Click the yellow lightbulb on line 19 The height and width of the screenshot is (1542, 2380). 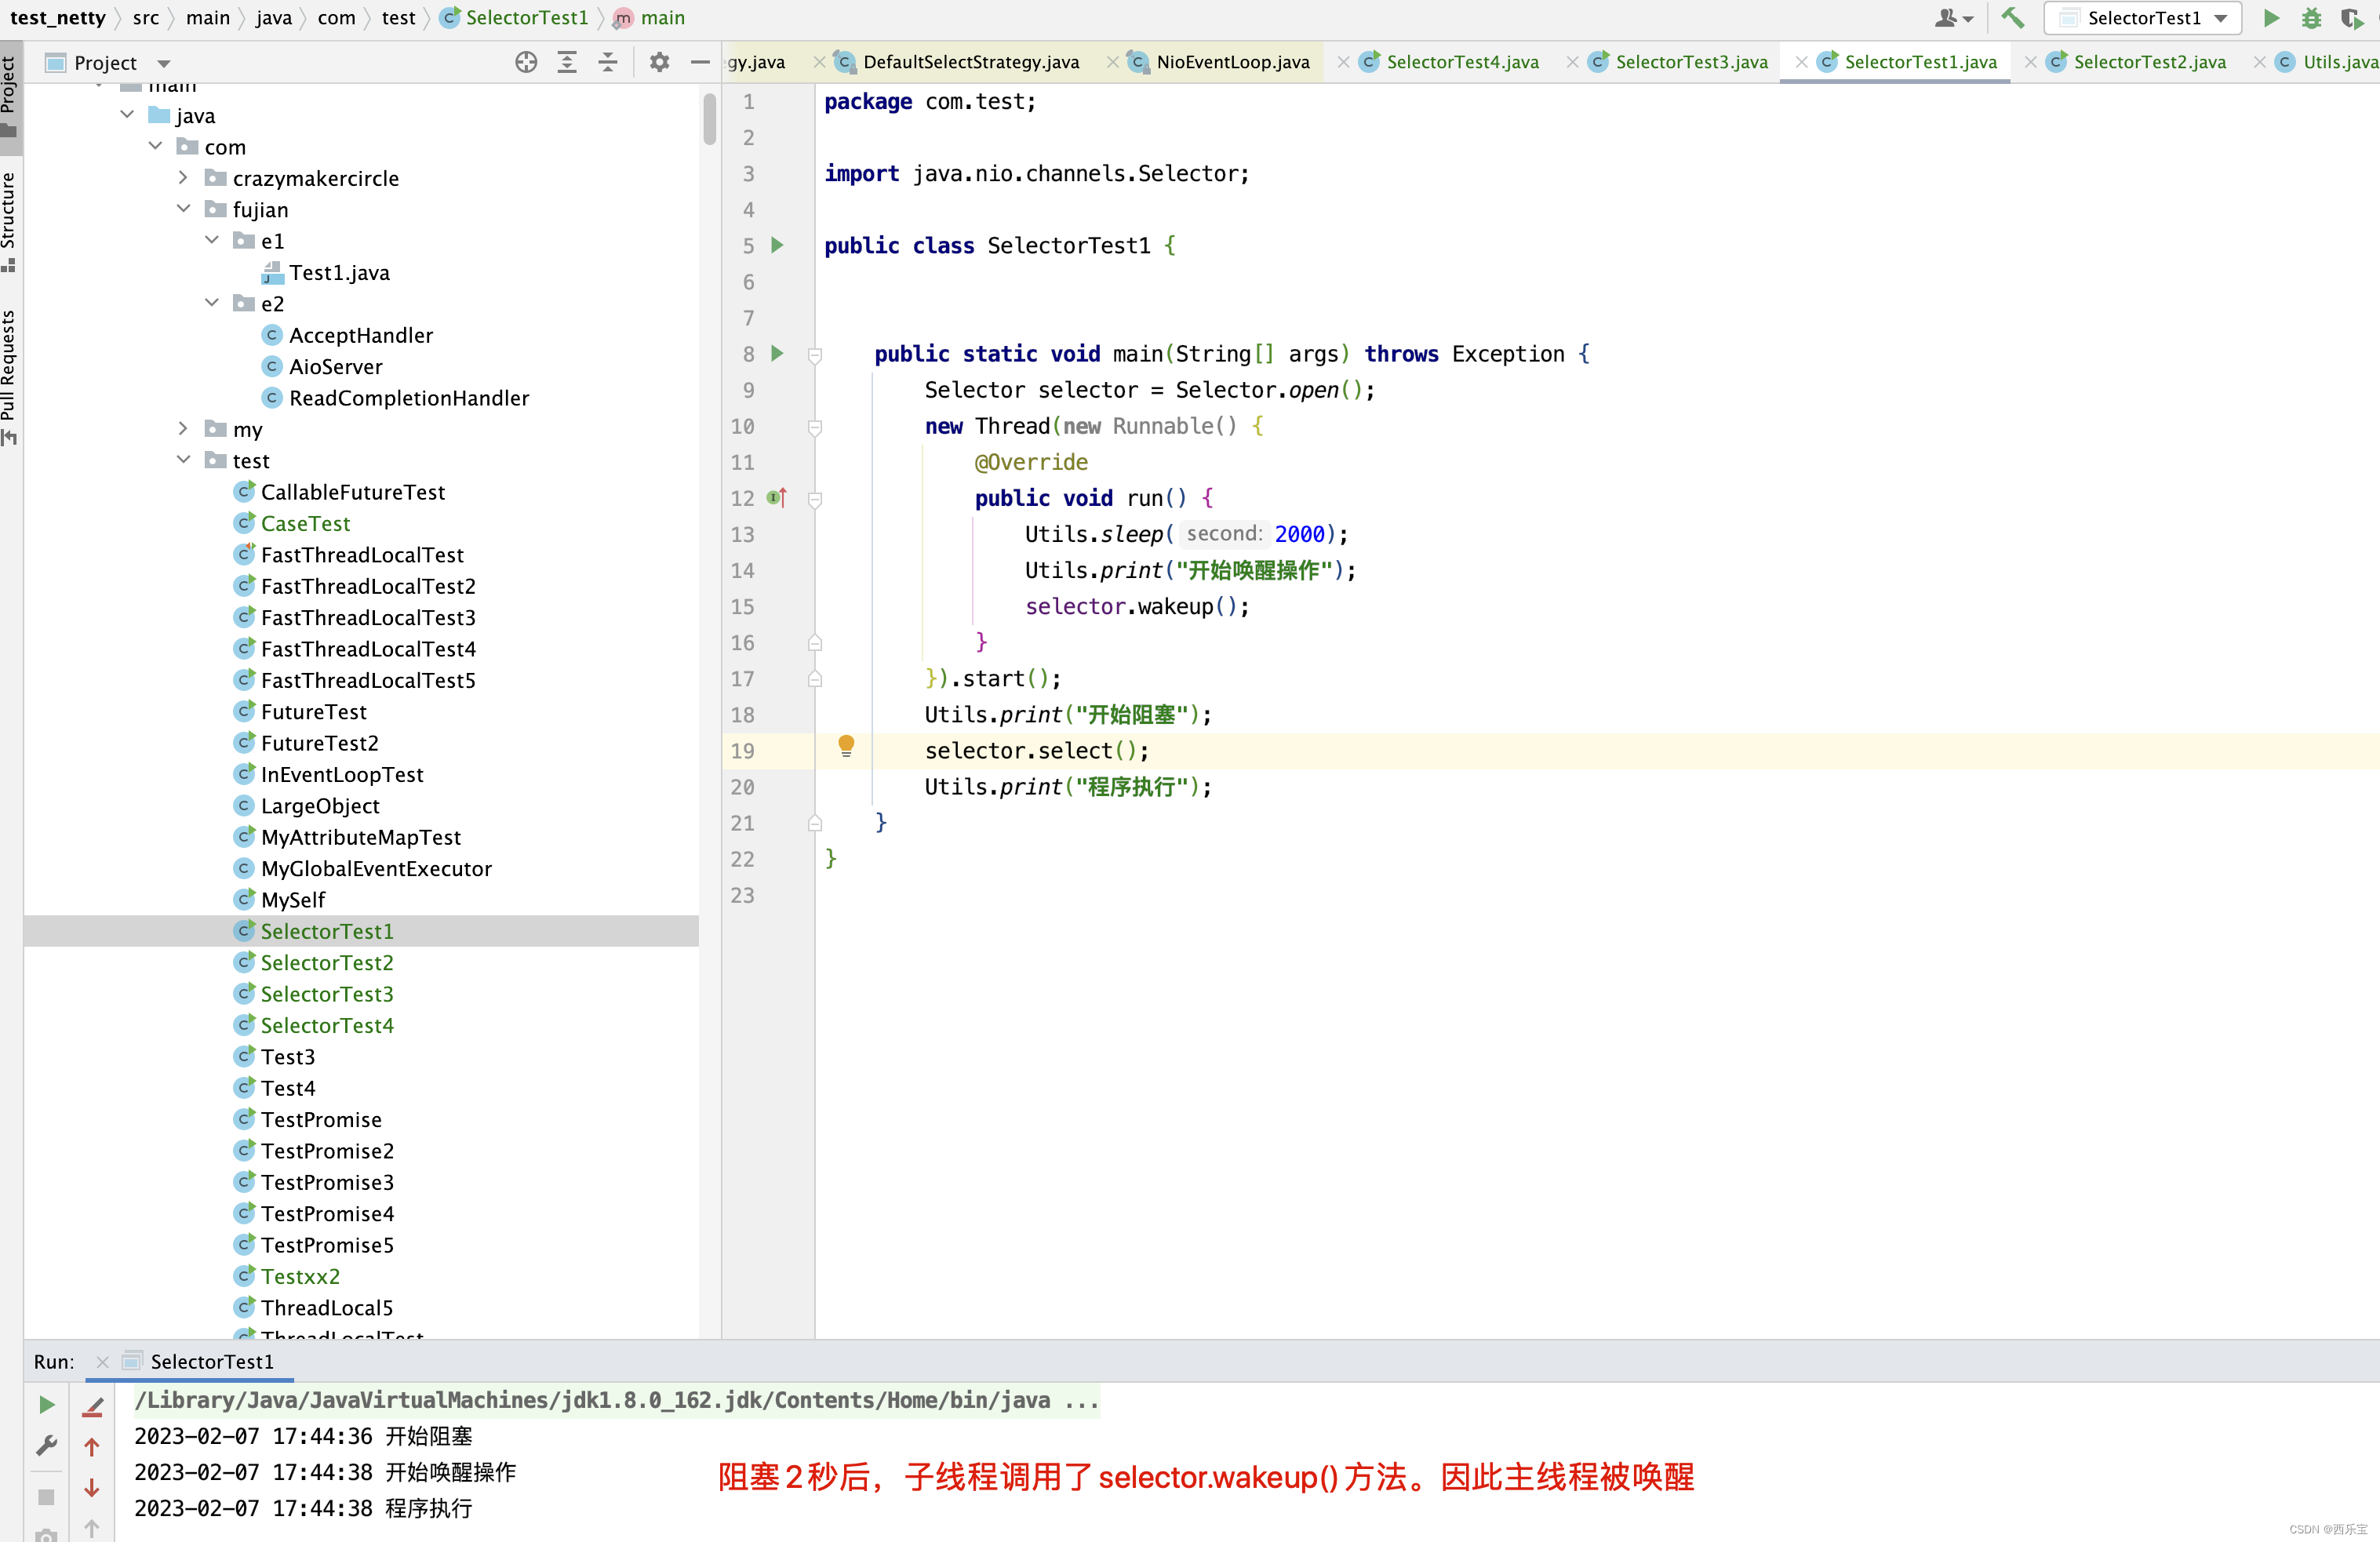(x=846, y=746)
